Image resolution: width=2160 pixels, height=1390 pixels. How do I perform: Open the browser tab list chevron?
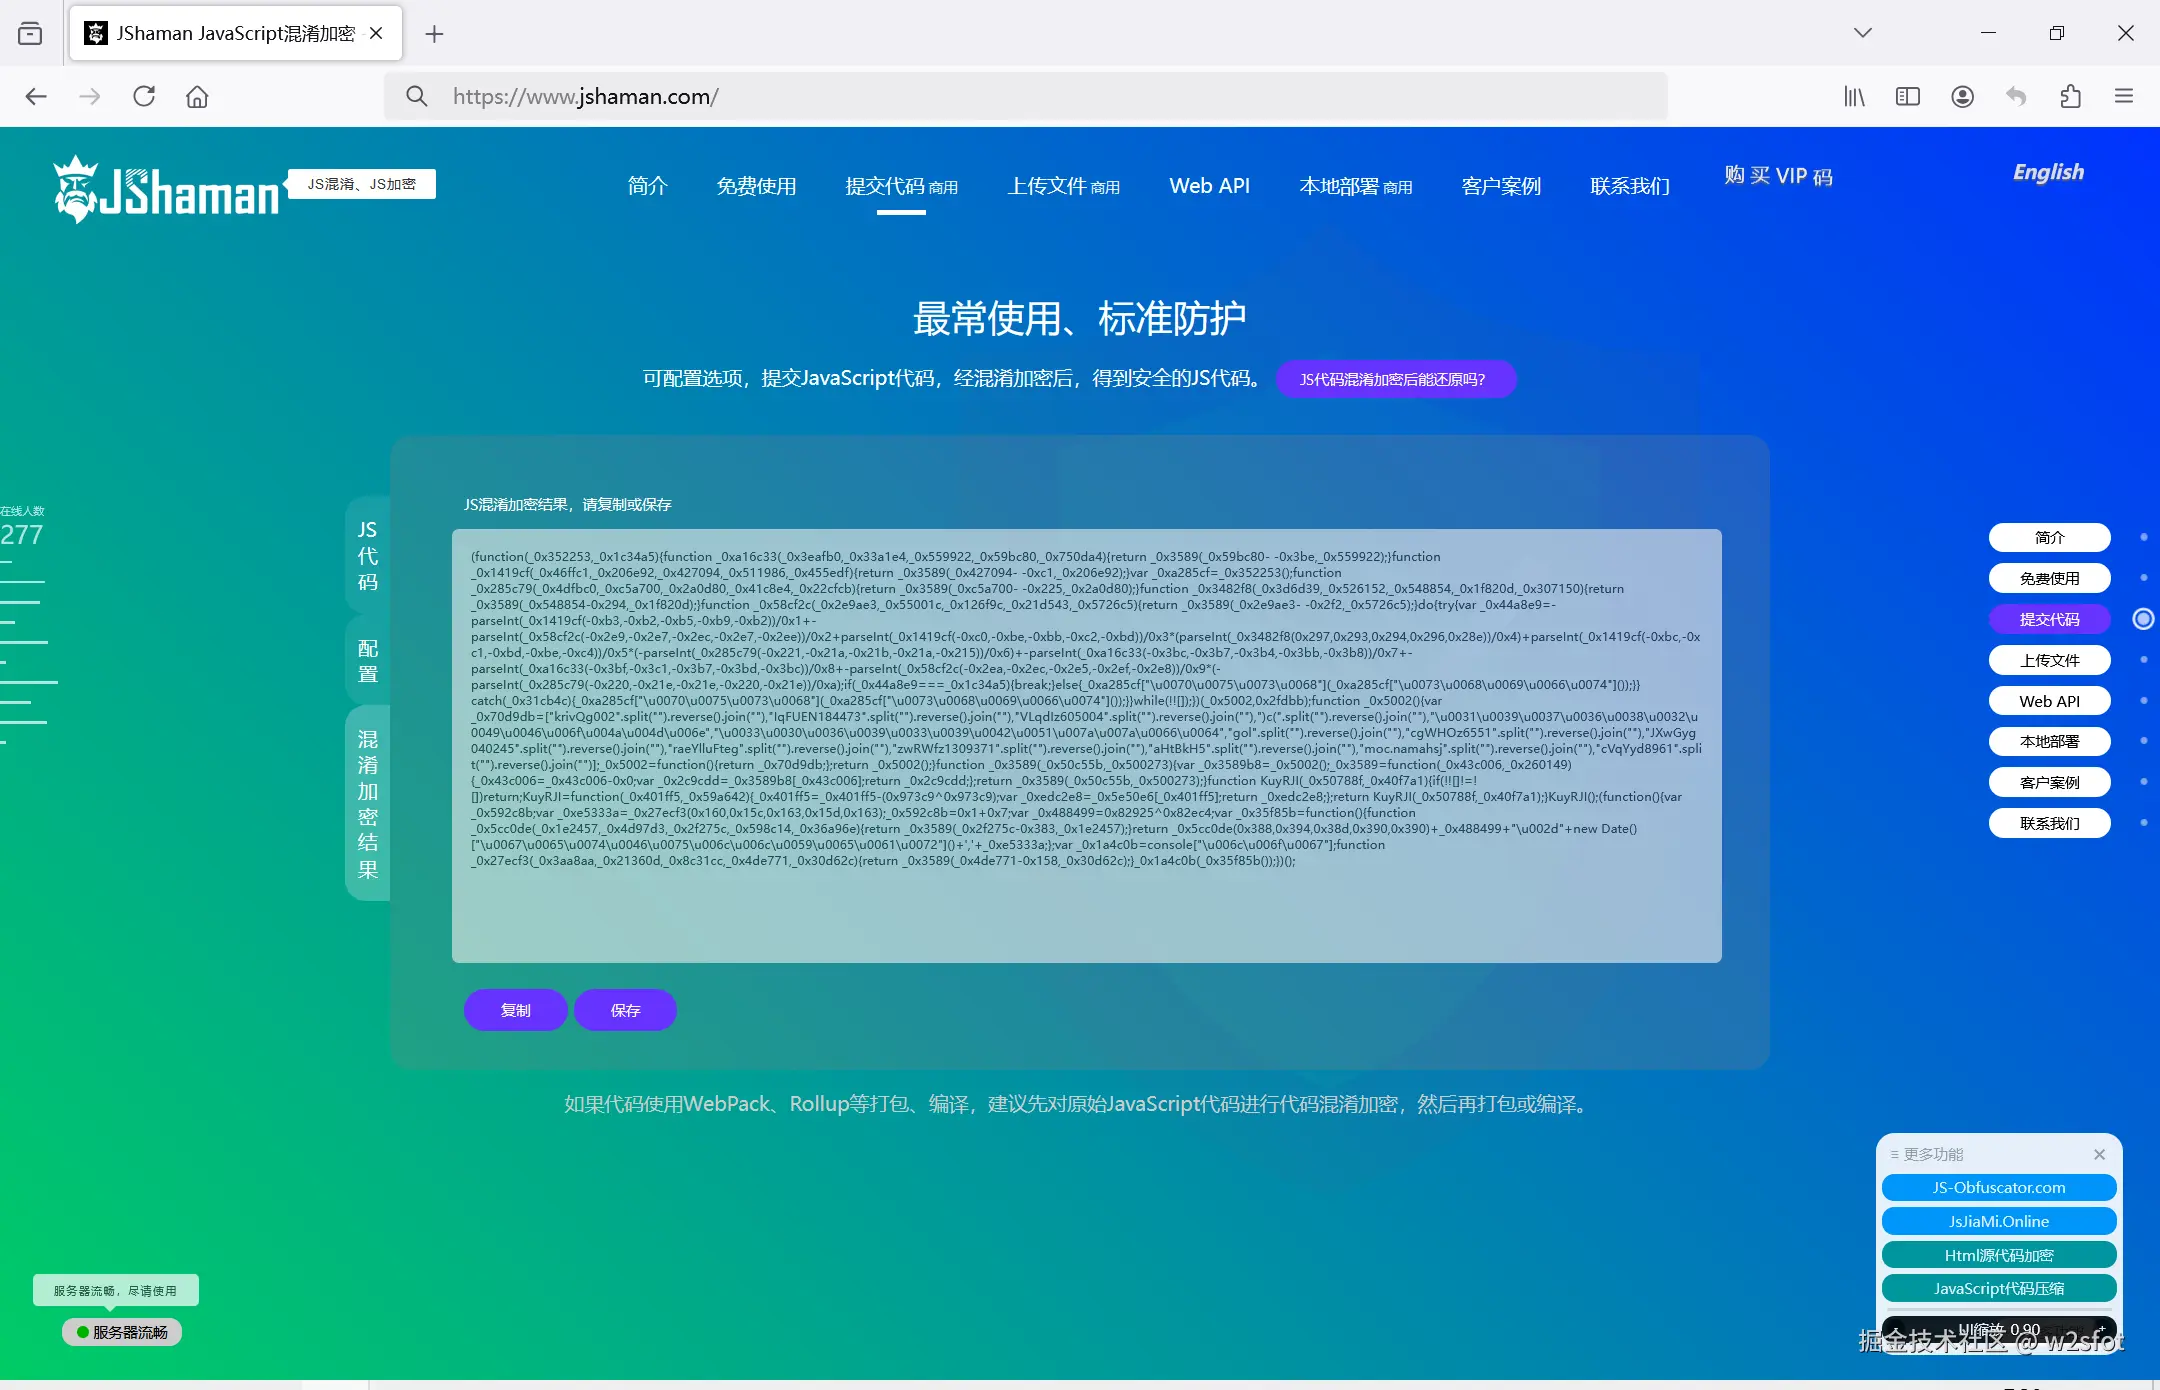coord(1862,33)
